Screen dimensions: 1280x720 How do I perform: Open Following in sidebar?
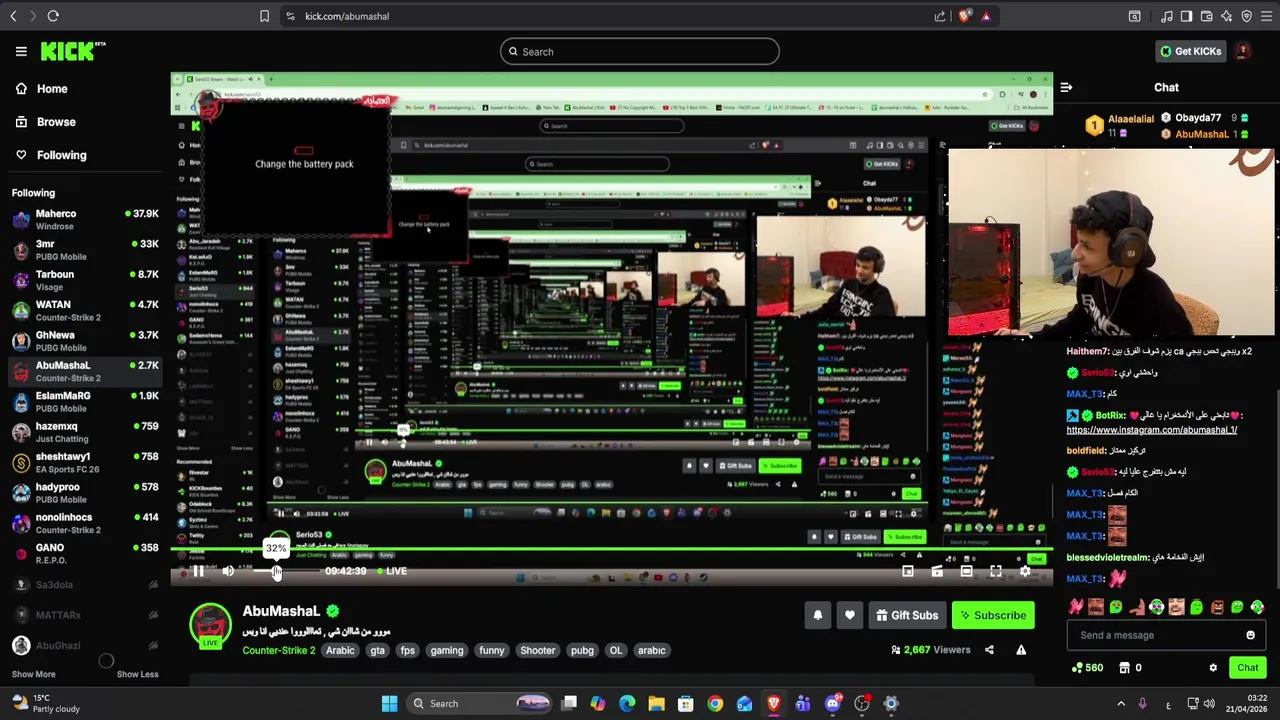51,155
